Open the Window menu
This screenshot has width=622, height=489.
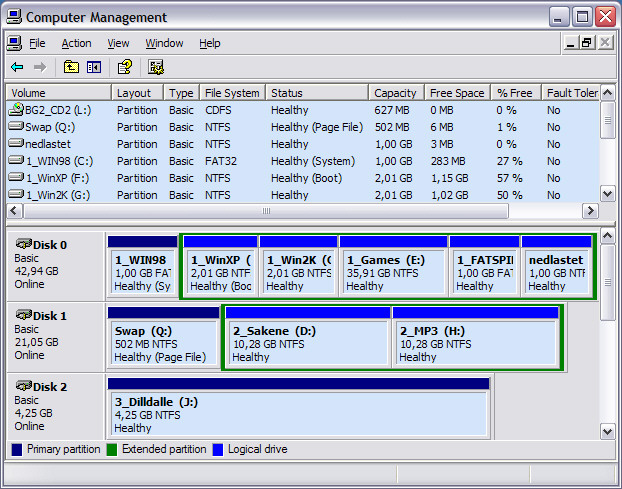pyautogui.click(x=164, y=43)
